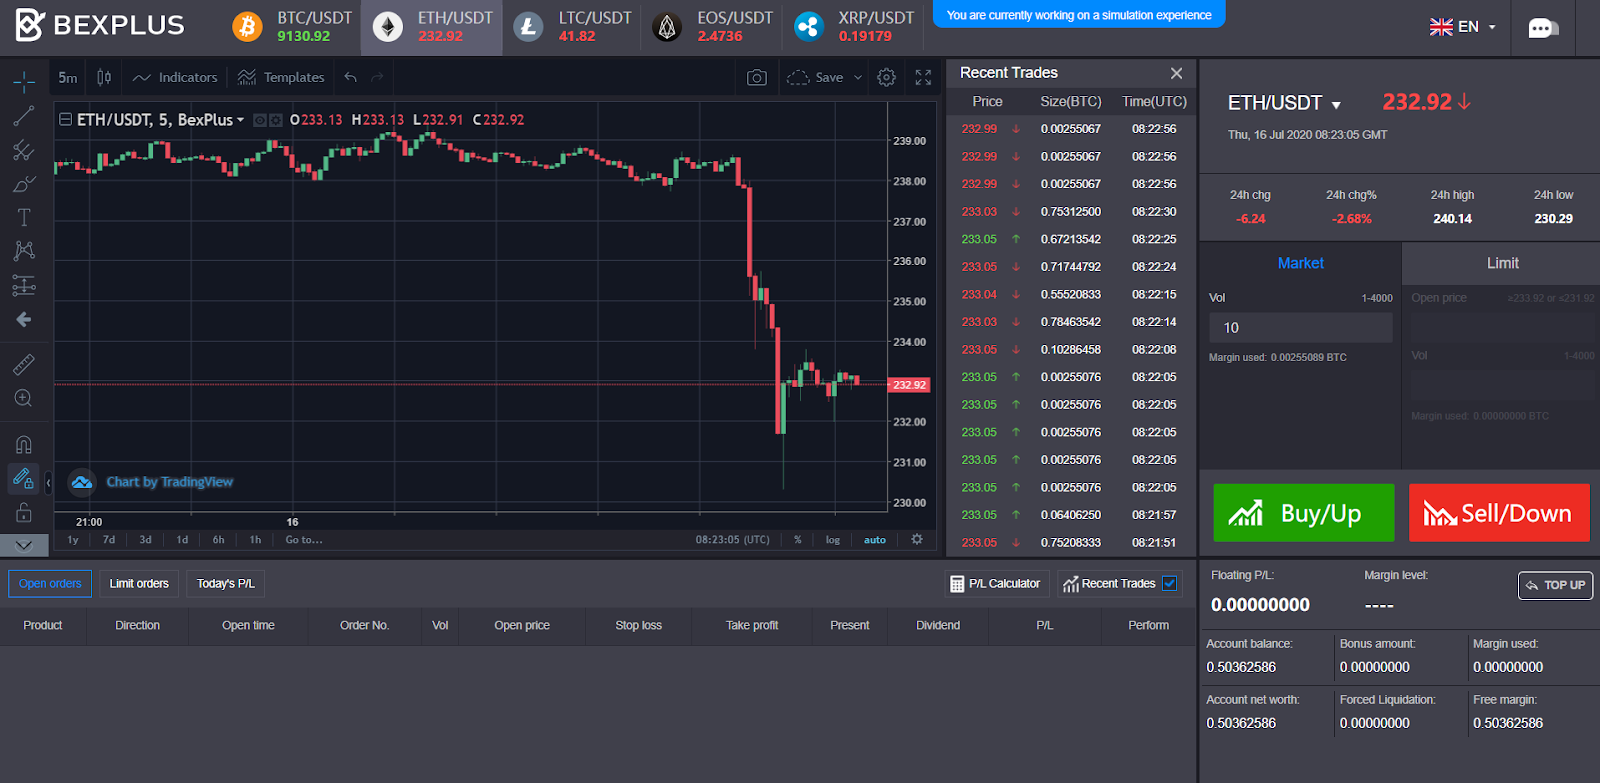
Task: Select the crosshair cursor tool
Action: (24, 81)
